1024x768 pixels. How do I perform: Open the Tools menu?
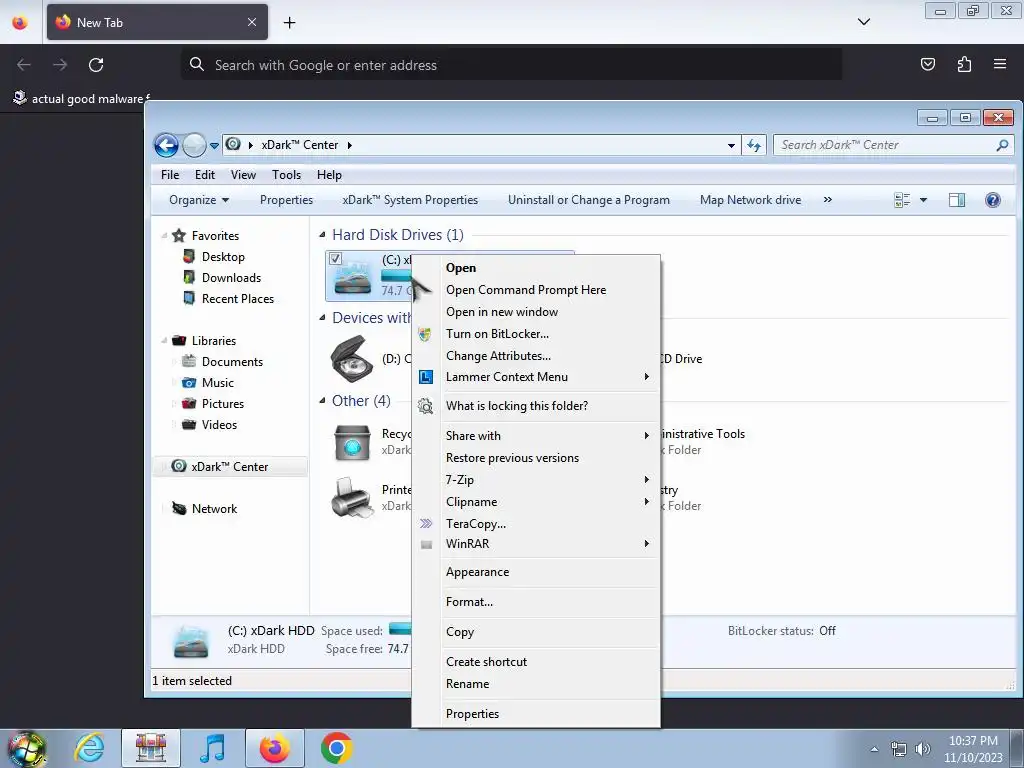[x=286, y=175]
